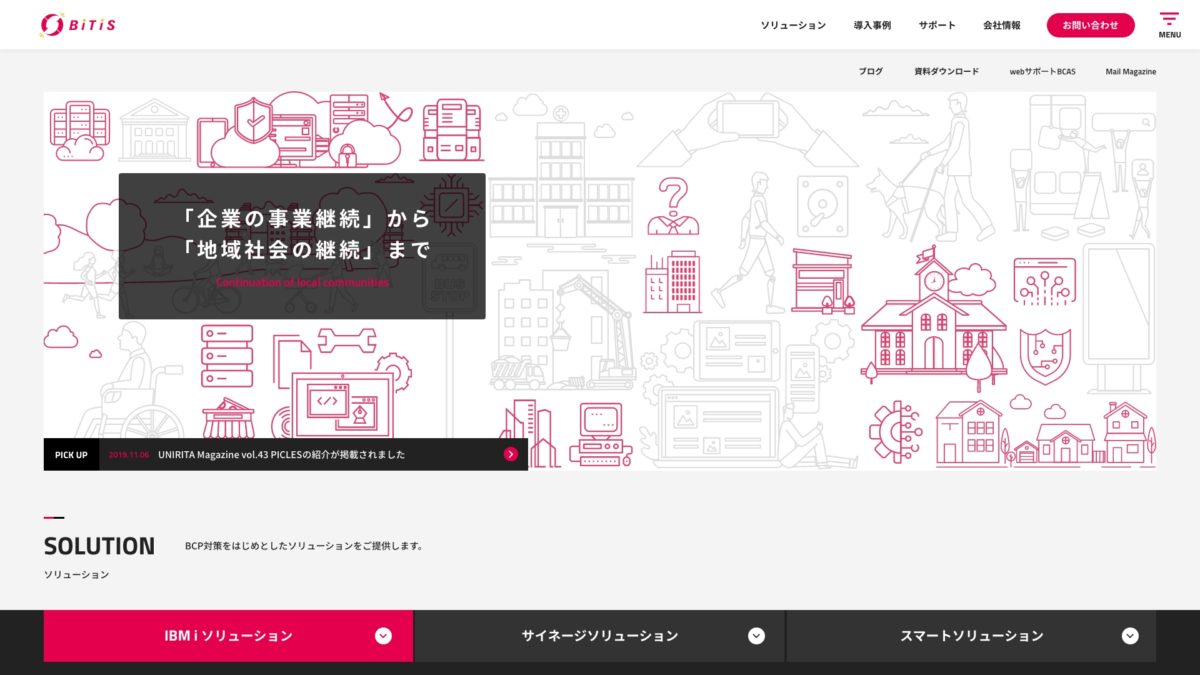Expand the スマートソリューション chevron
Image resolution: width=1200 pixels, height=675 pixels.
[1130, 636]
